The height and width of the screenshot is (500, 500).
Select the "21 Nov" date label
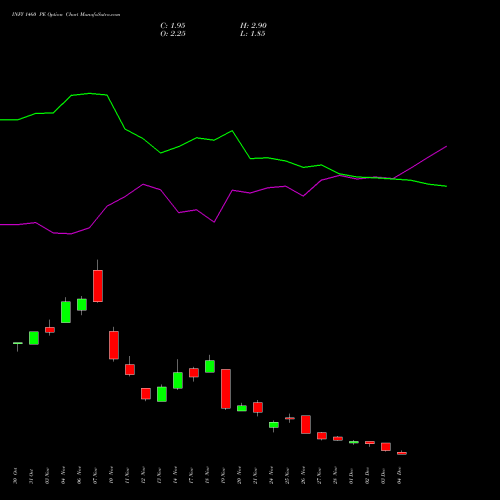pyautogui.click(x=255, y=476)
